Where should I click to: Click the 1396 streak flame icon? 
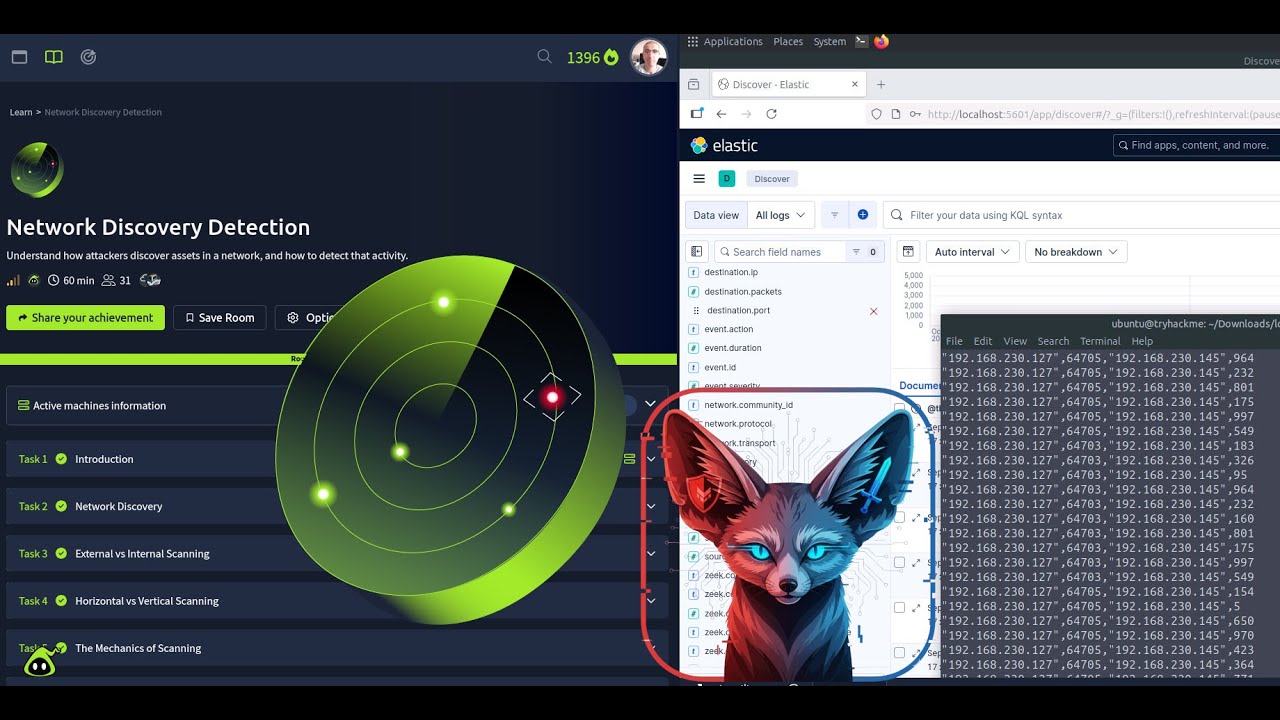pos(611,57)
